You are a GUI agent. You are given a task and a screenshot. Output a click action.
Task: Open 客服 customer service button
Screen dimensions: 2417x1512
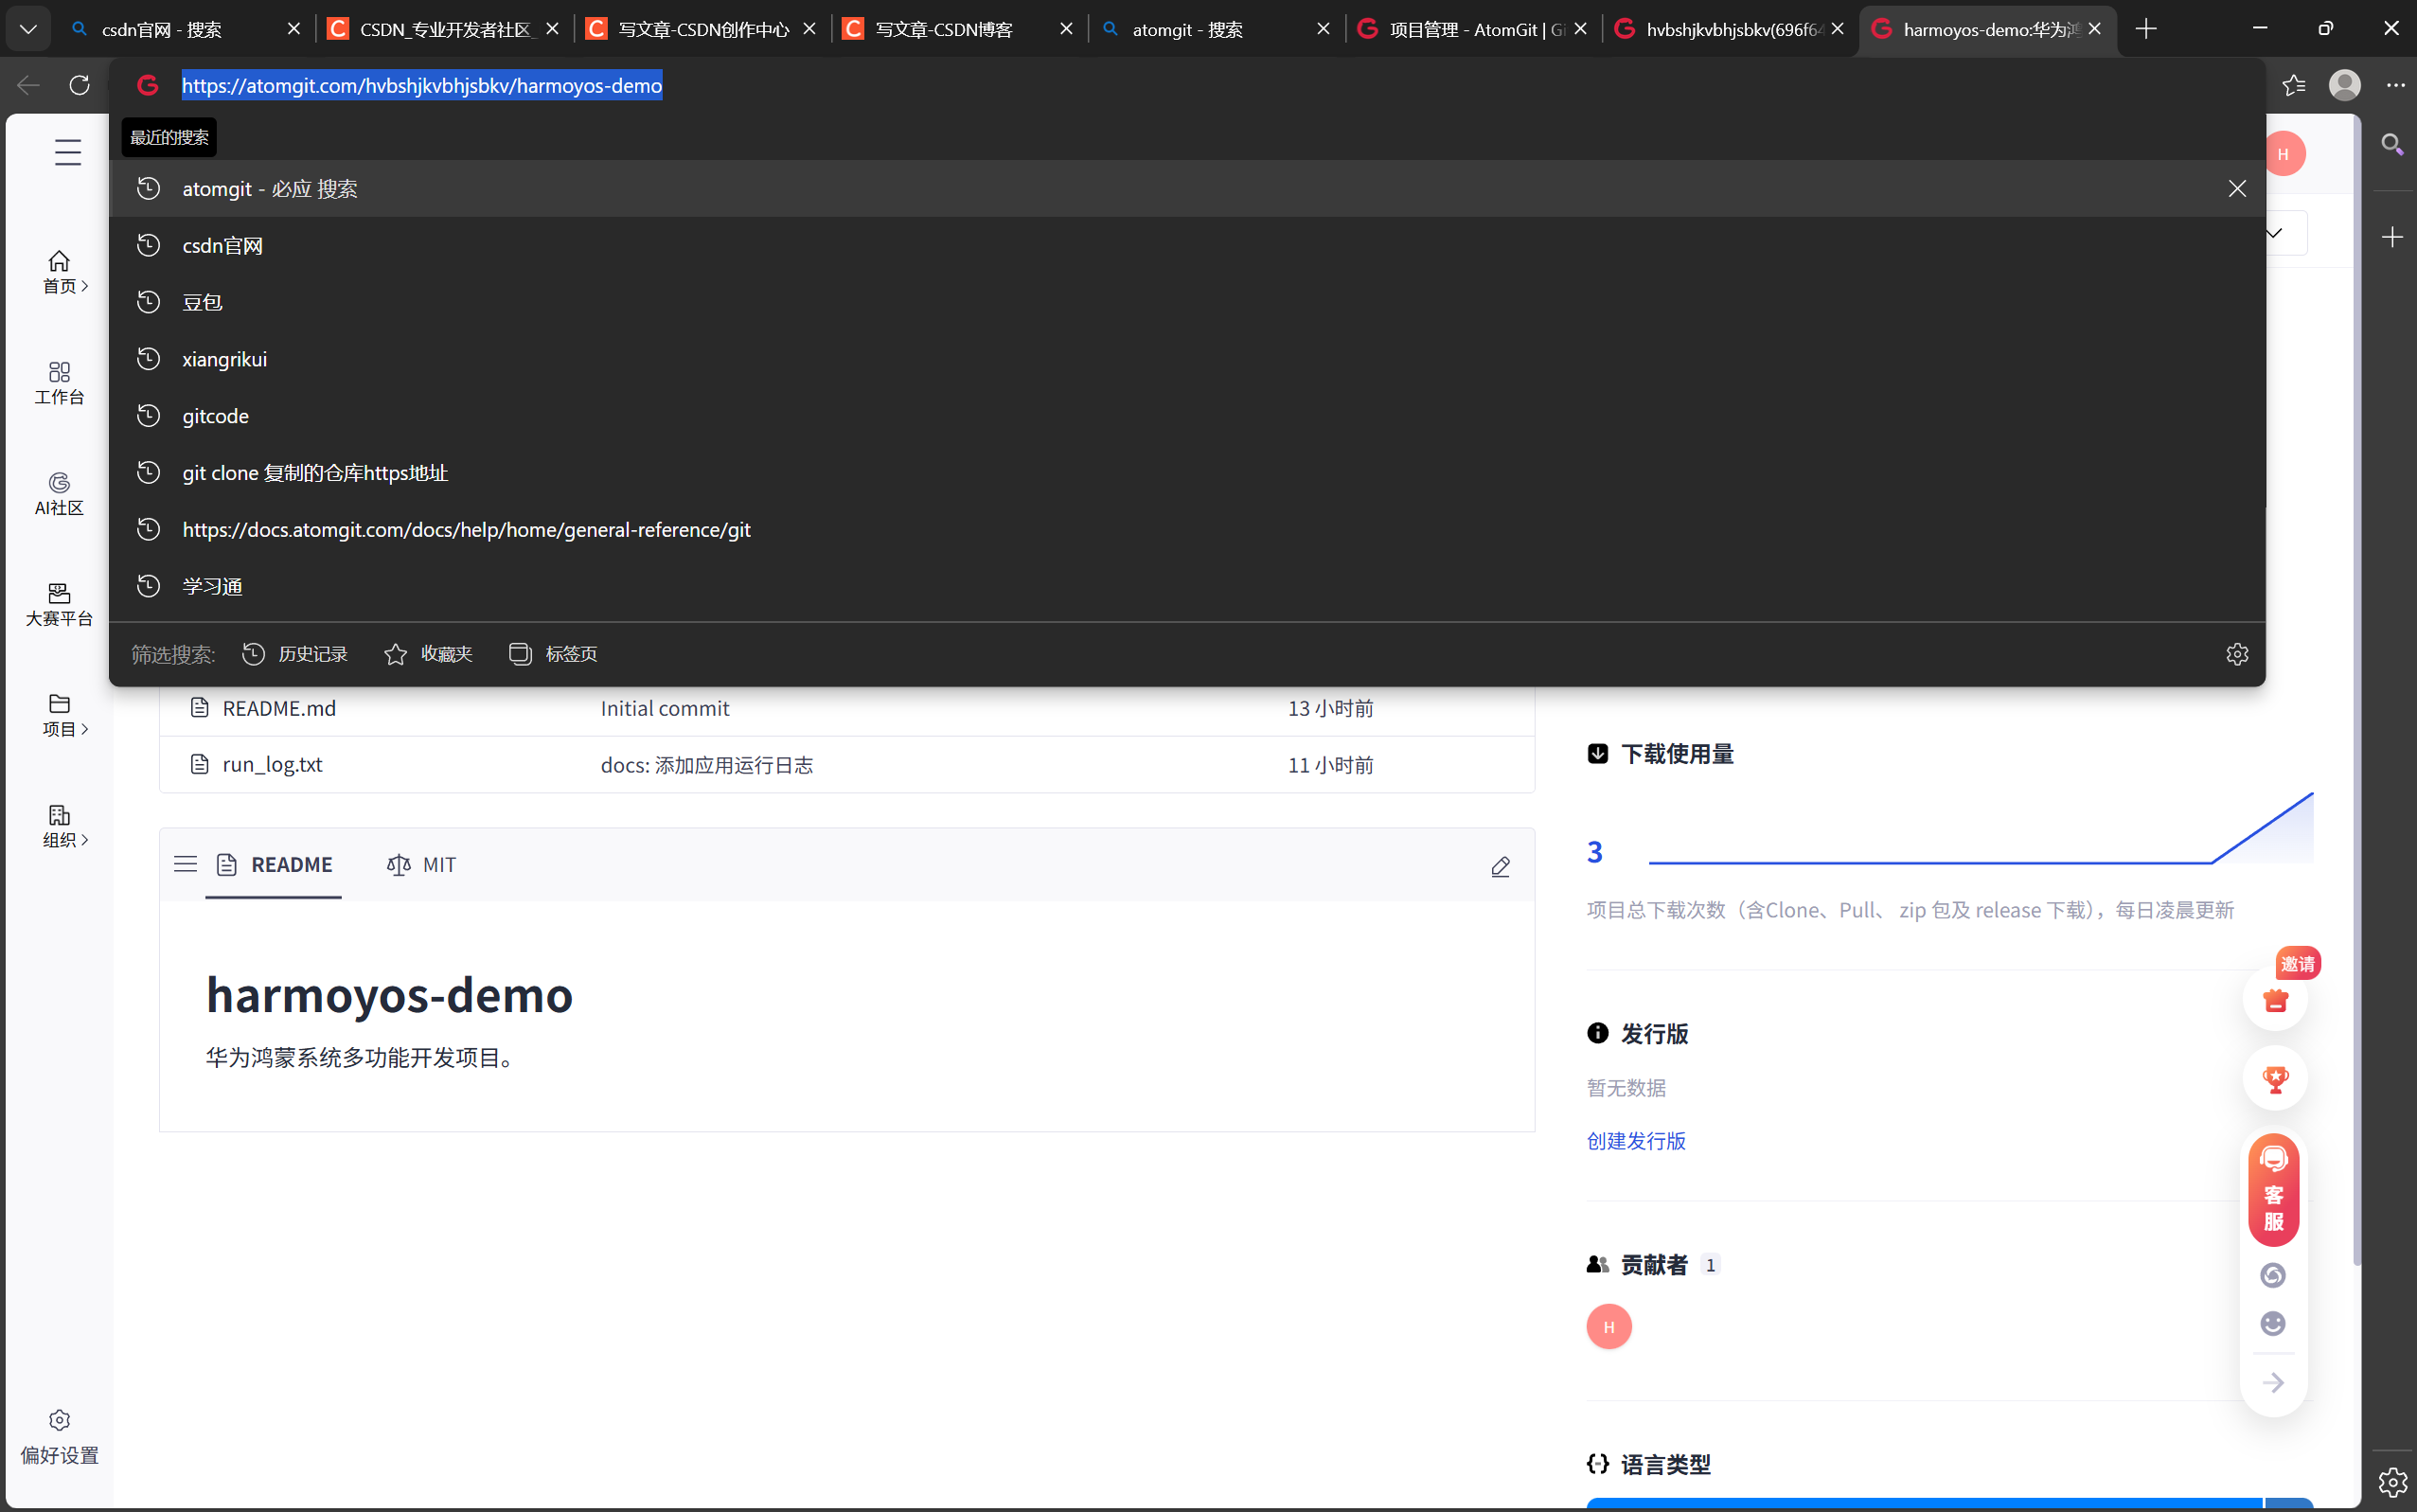(2274, 1190)
